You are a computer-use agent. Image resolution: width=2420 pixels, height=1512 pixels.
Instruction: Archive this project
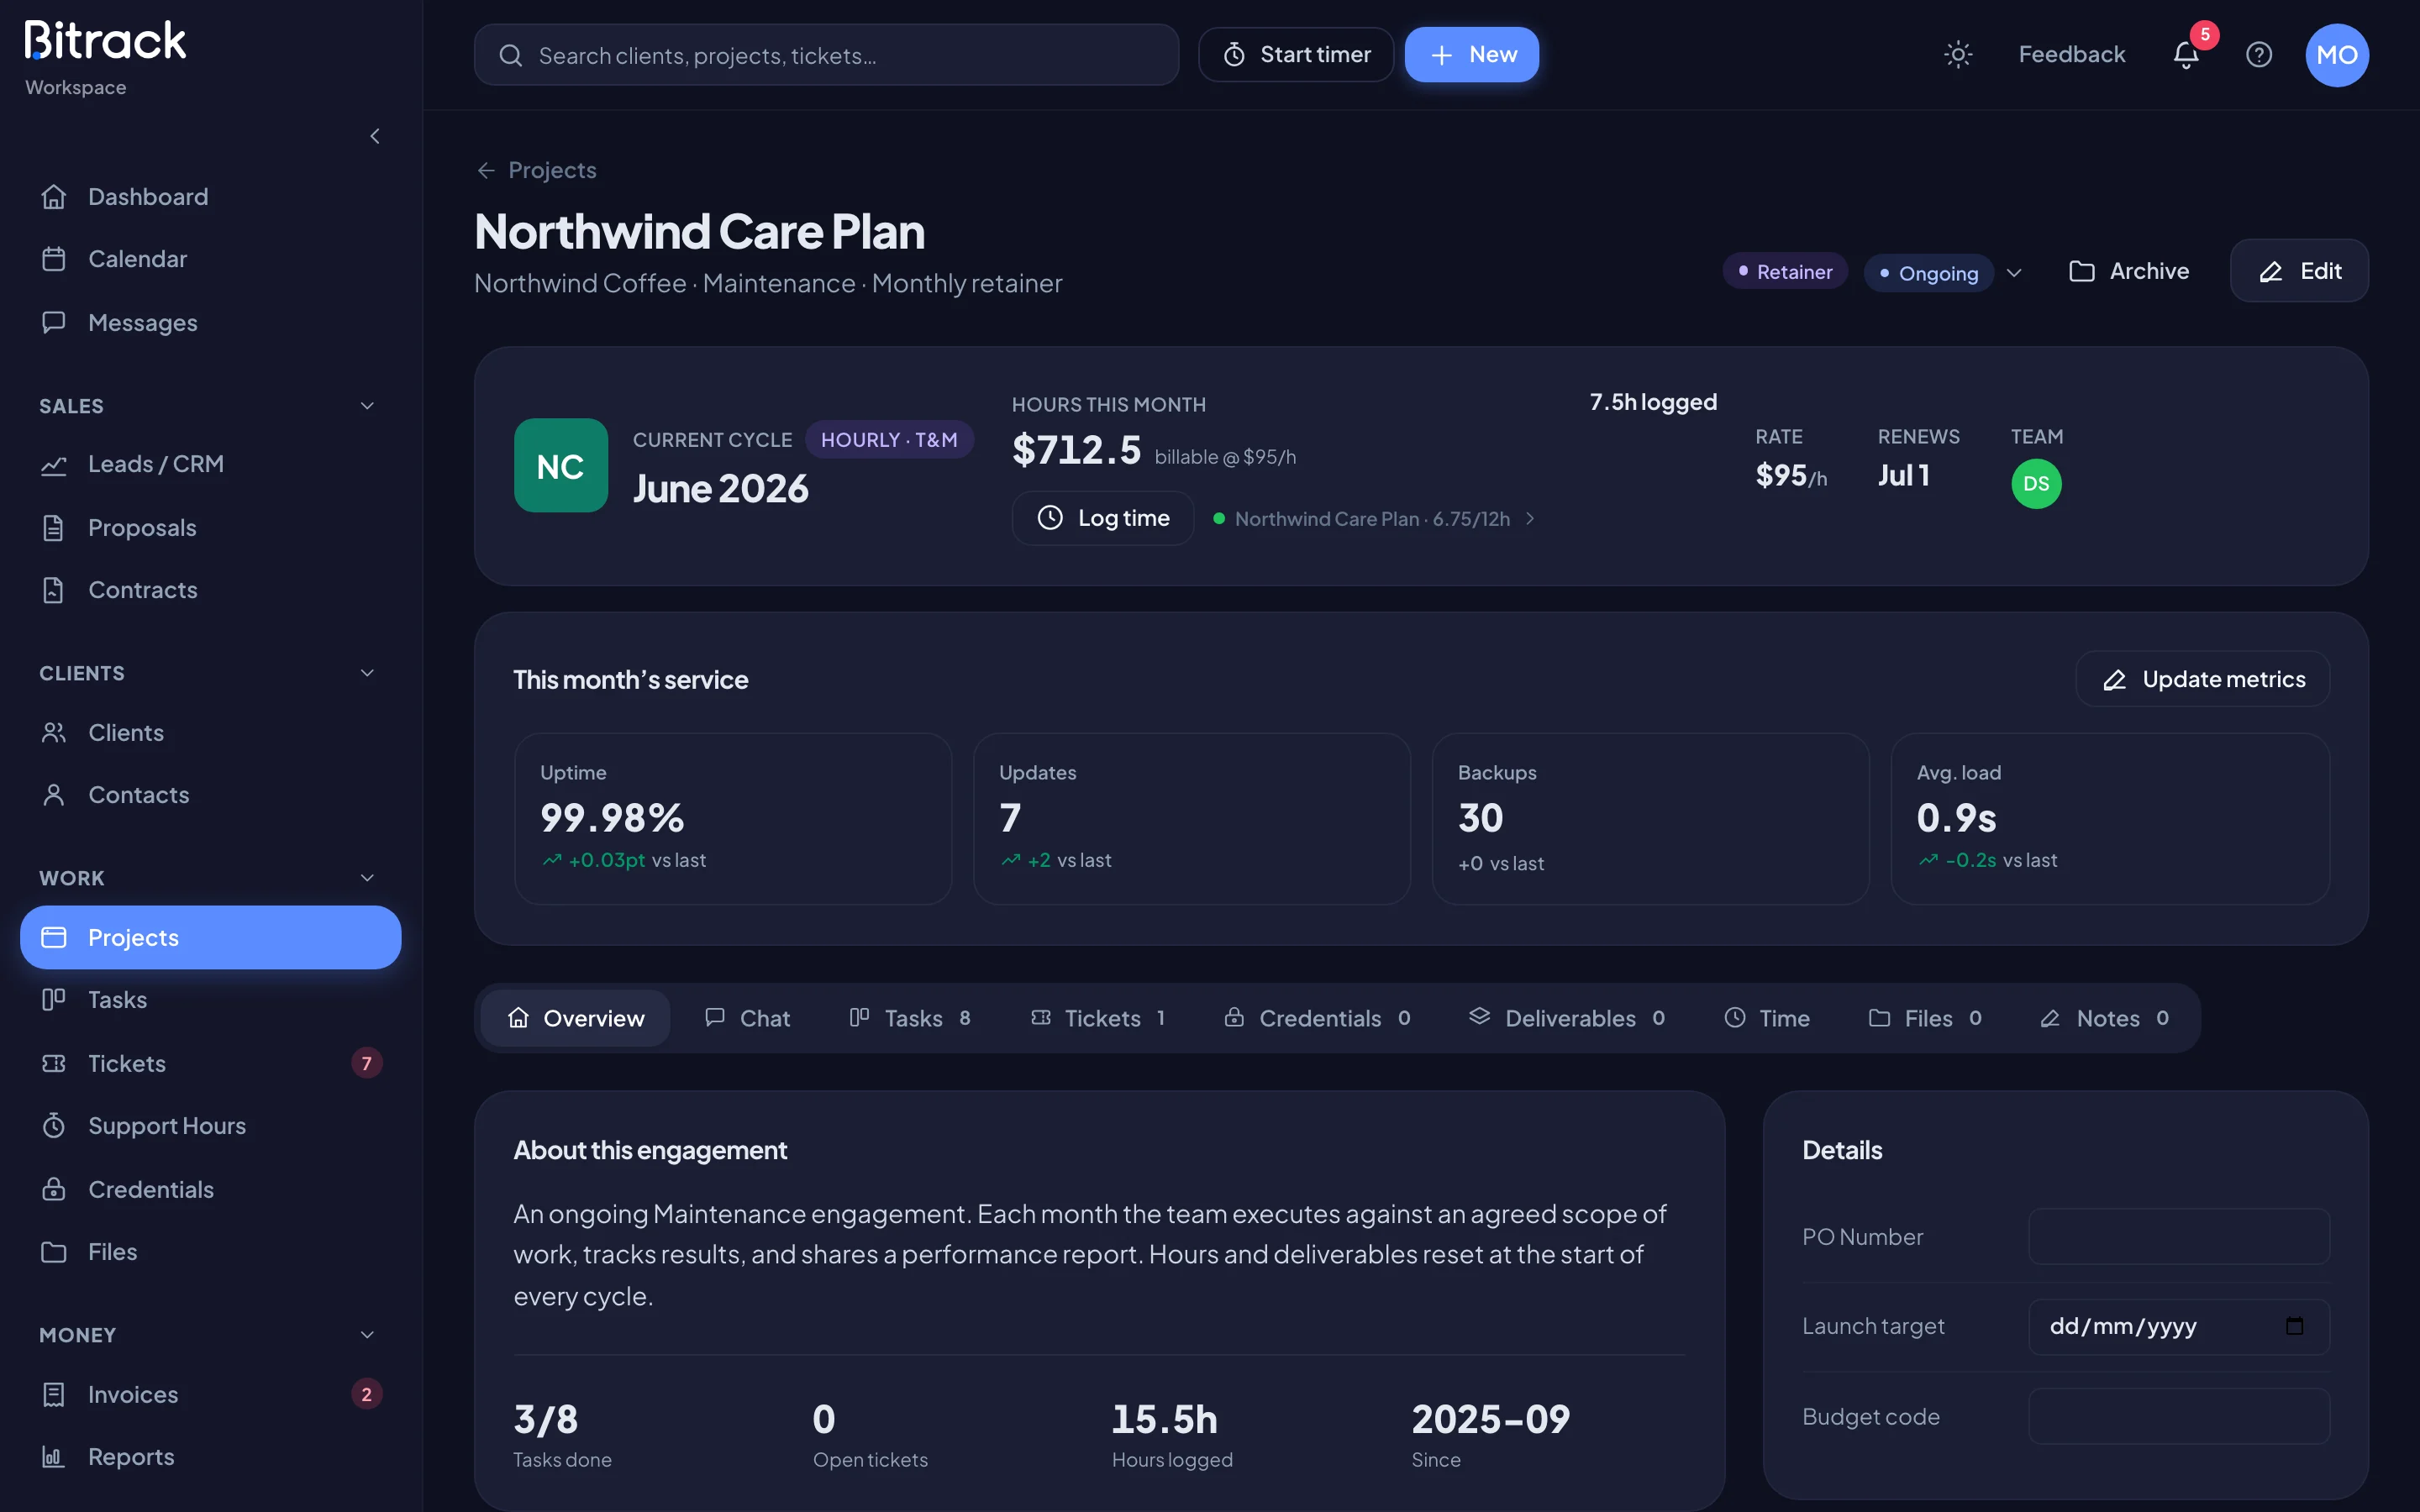(2129, 271)
